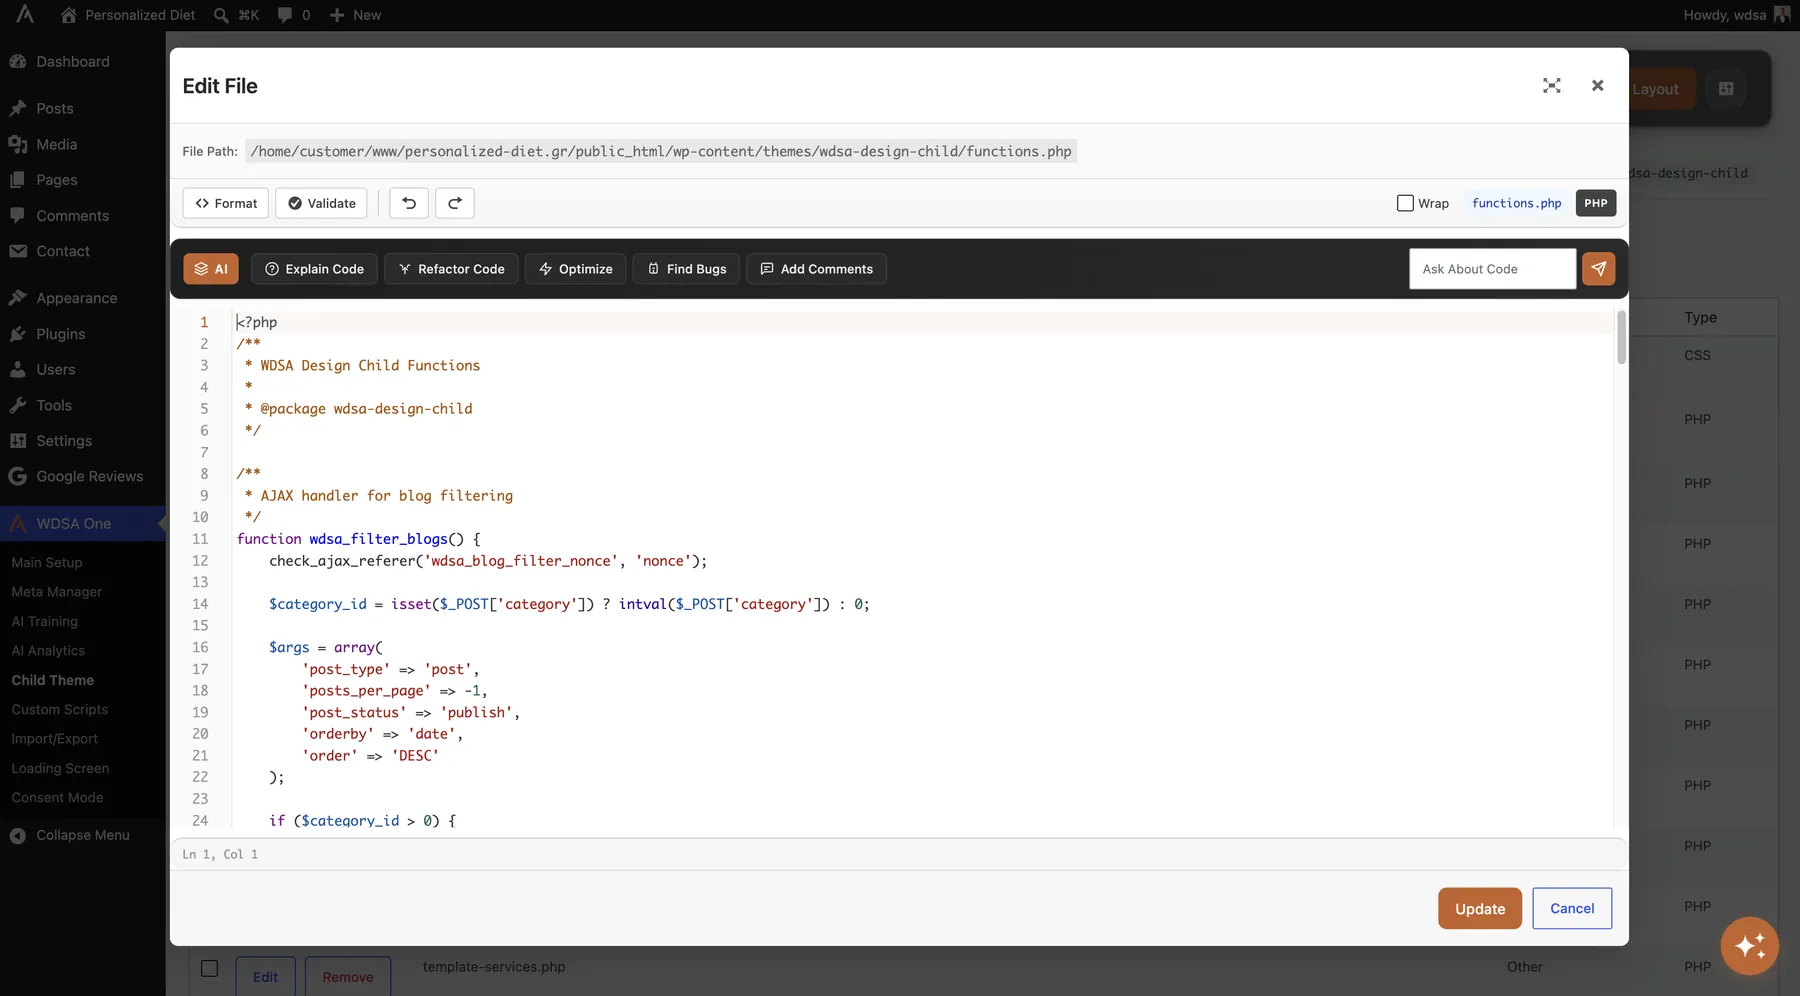Go to Google Reviews
This screenshot has height=996, width=1800.
click(90, 477)
